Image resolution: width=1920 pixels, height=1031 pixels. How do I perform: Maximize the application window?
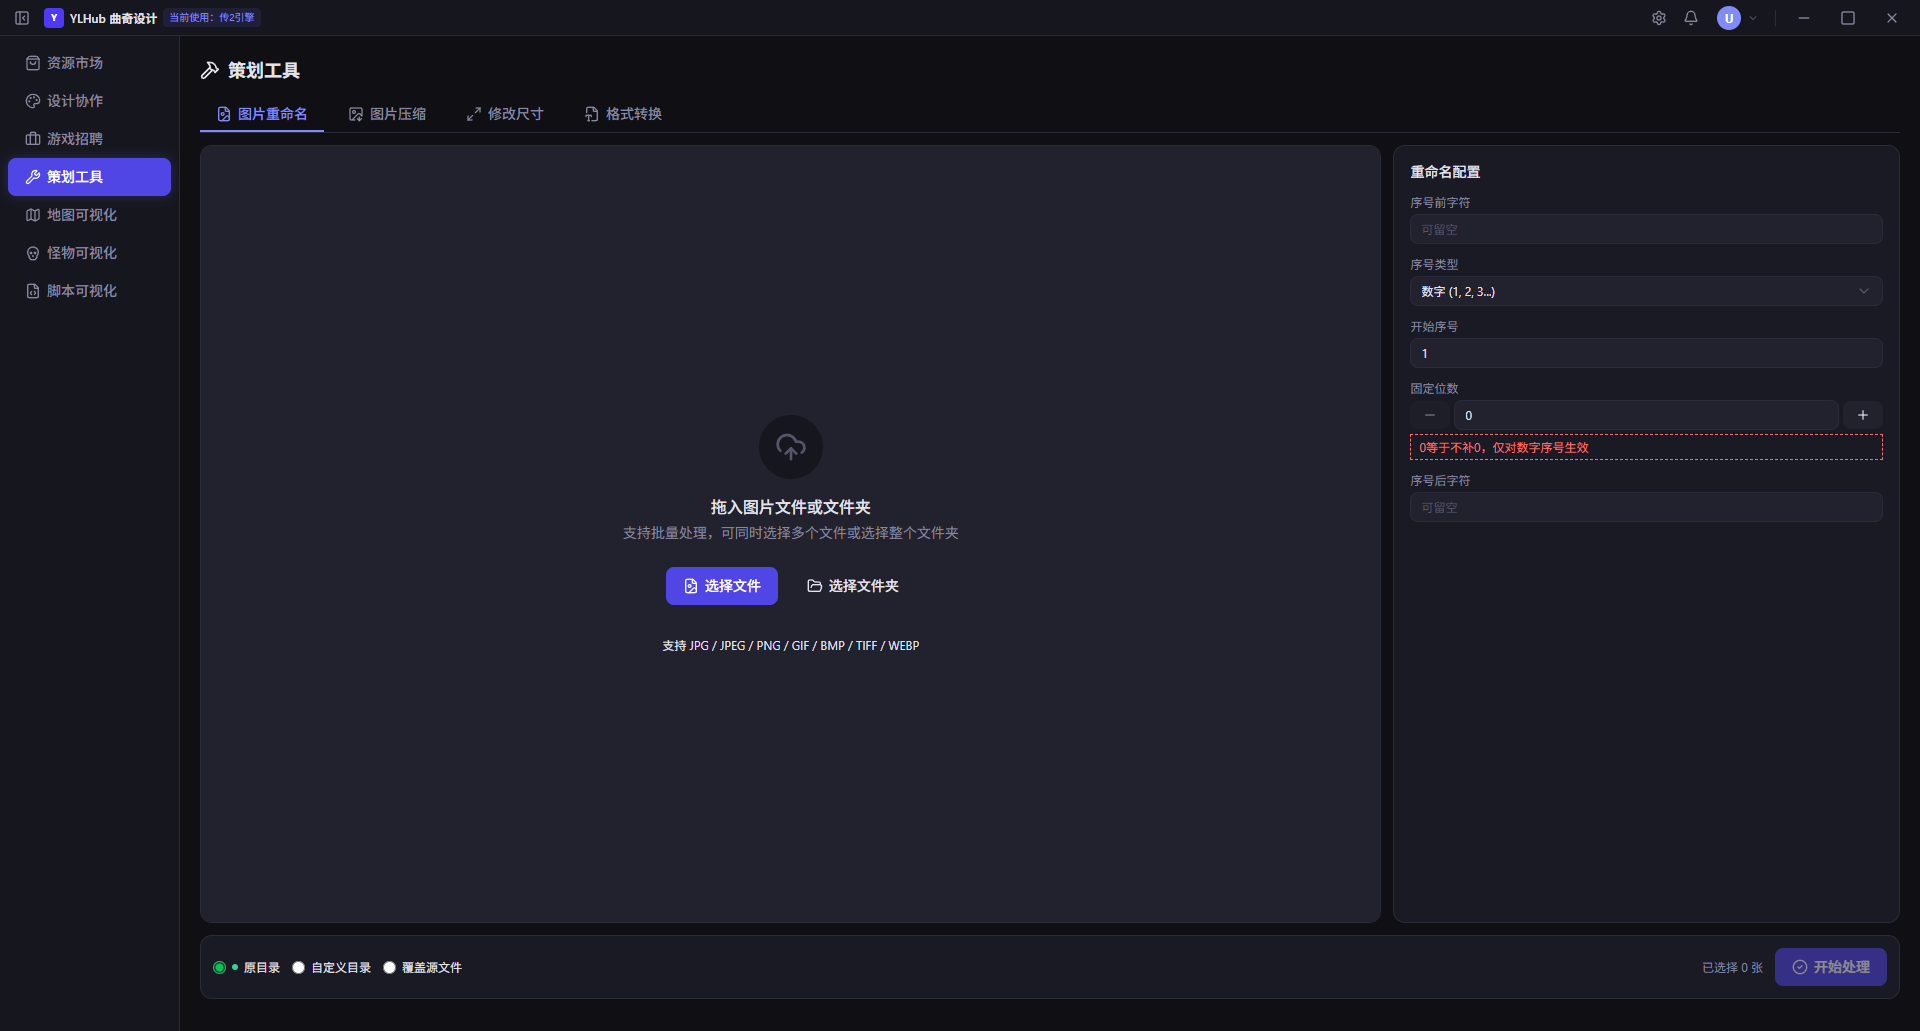coord(1848,18)
